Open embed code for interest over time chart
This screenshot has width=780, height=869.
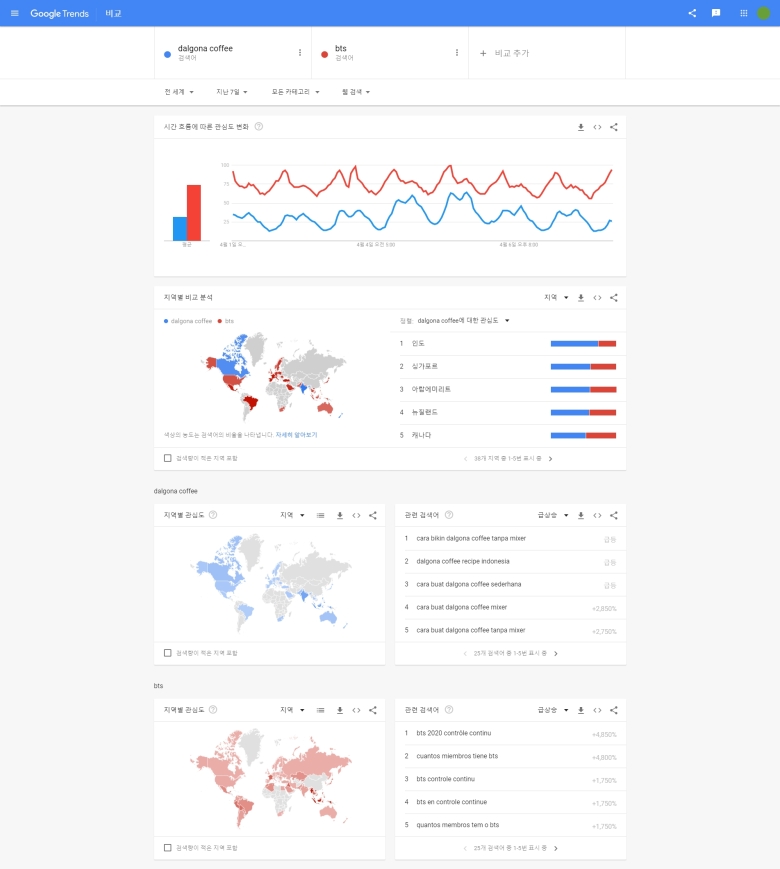[597, 127]
